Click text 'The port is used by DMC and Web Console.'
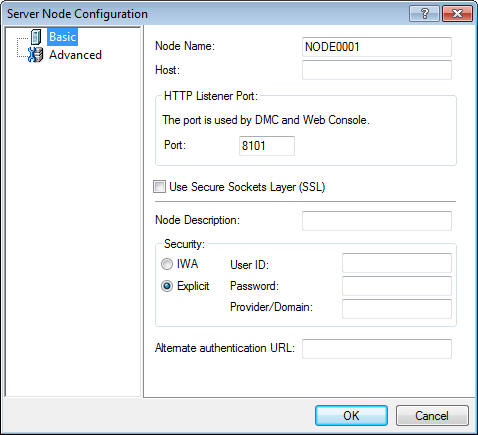The height and width of the screenshot is (435, 478). 266,120
